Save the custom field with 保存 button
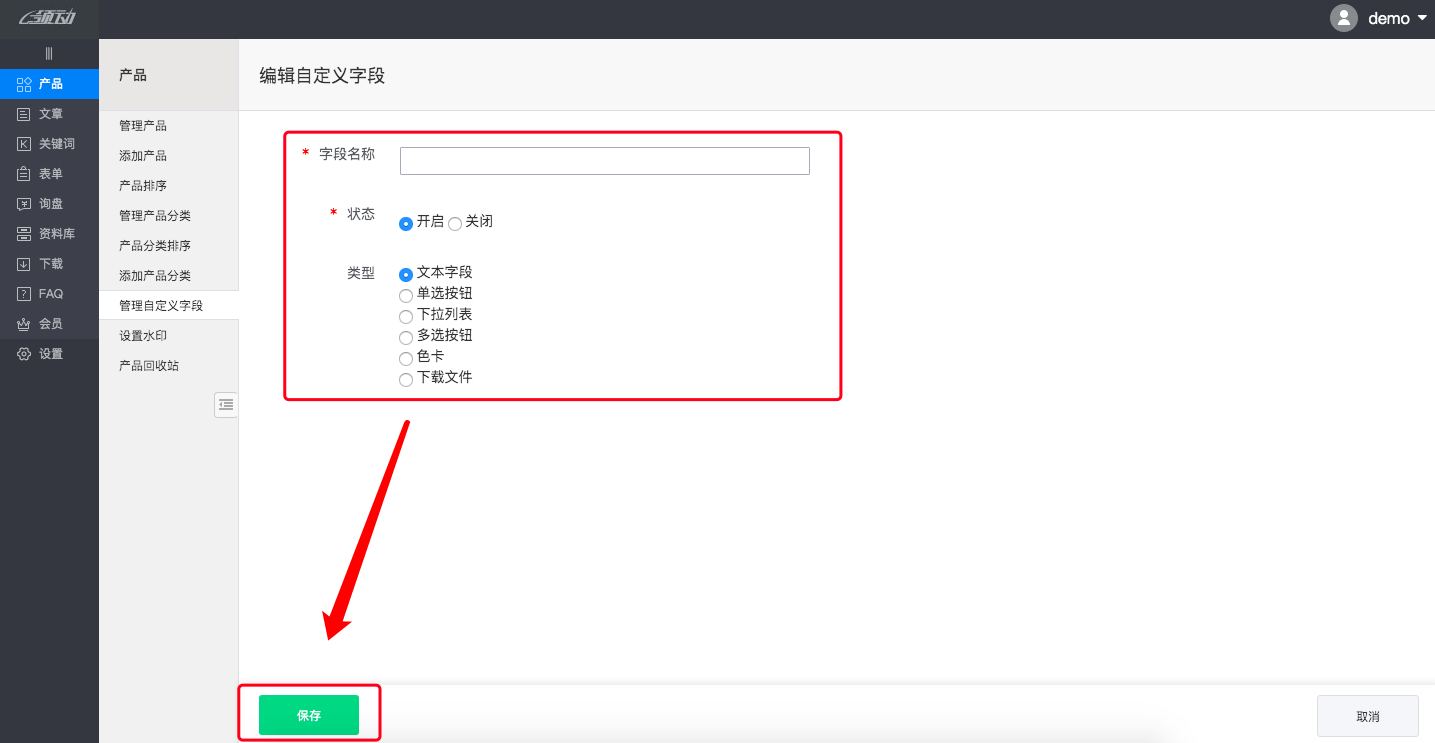 coord(309,714)
